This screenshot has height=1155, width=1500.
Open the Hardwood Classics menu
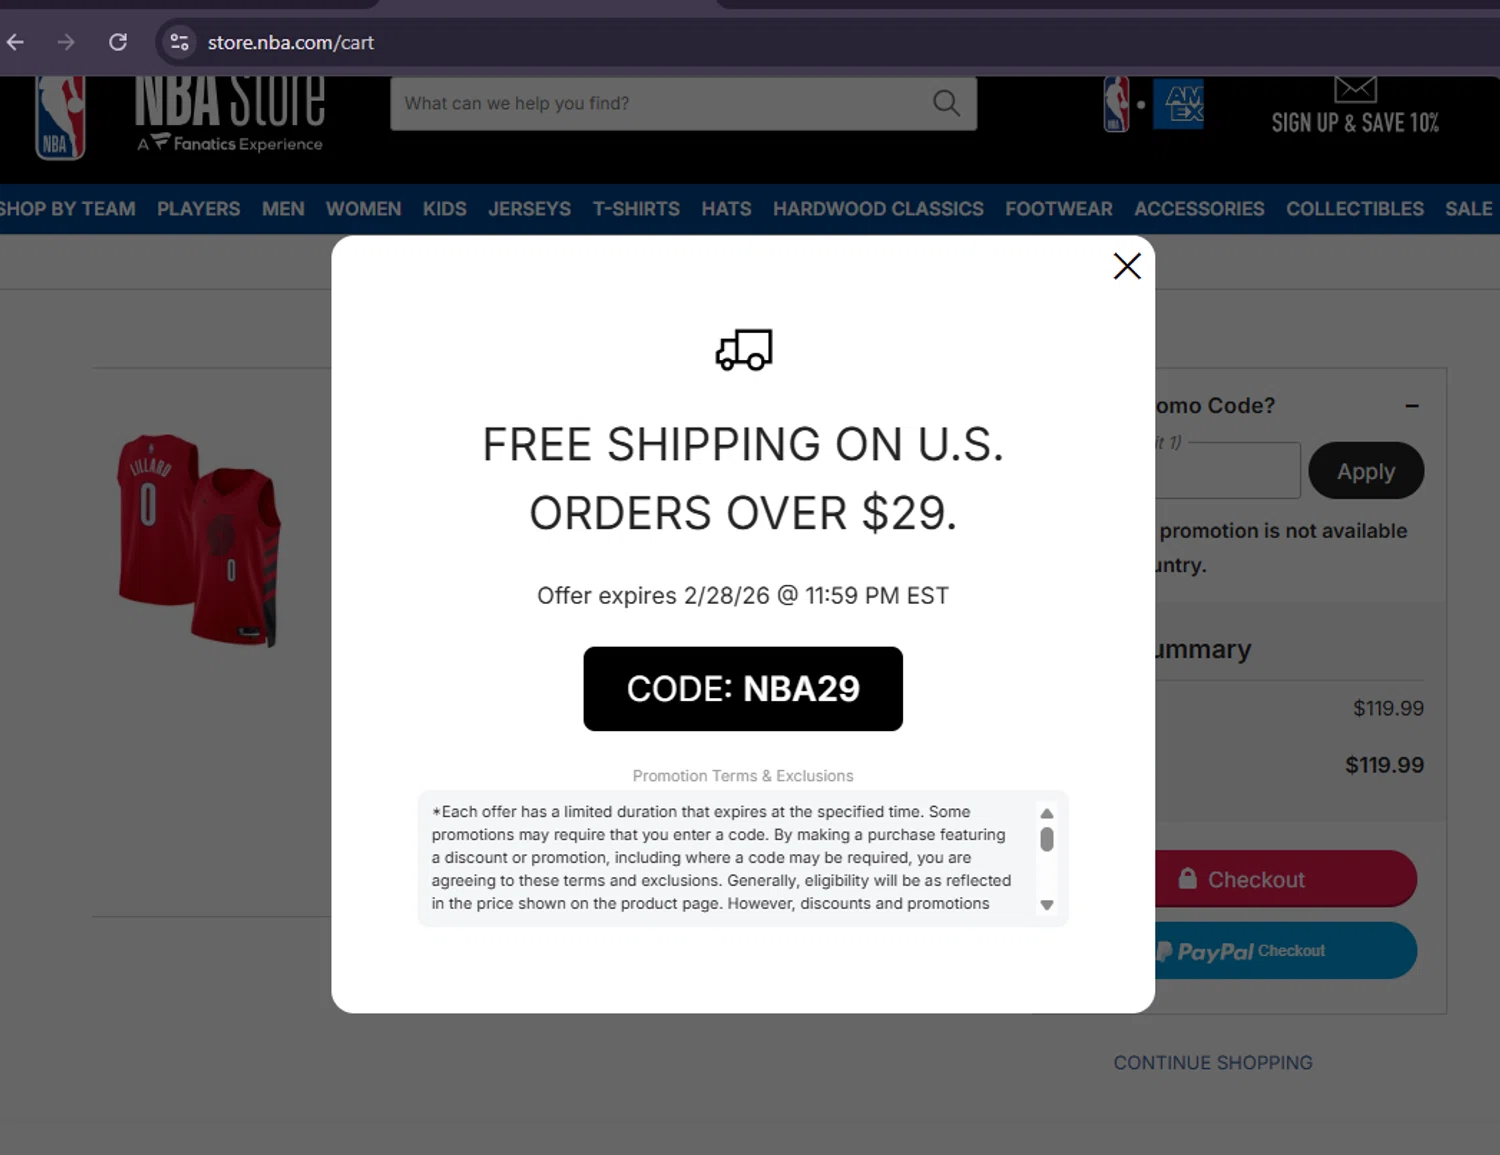click(878, 209)
